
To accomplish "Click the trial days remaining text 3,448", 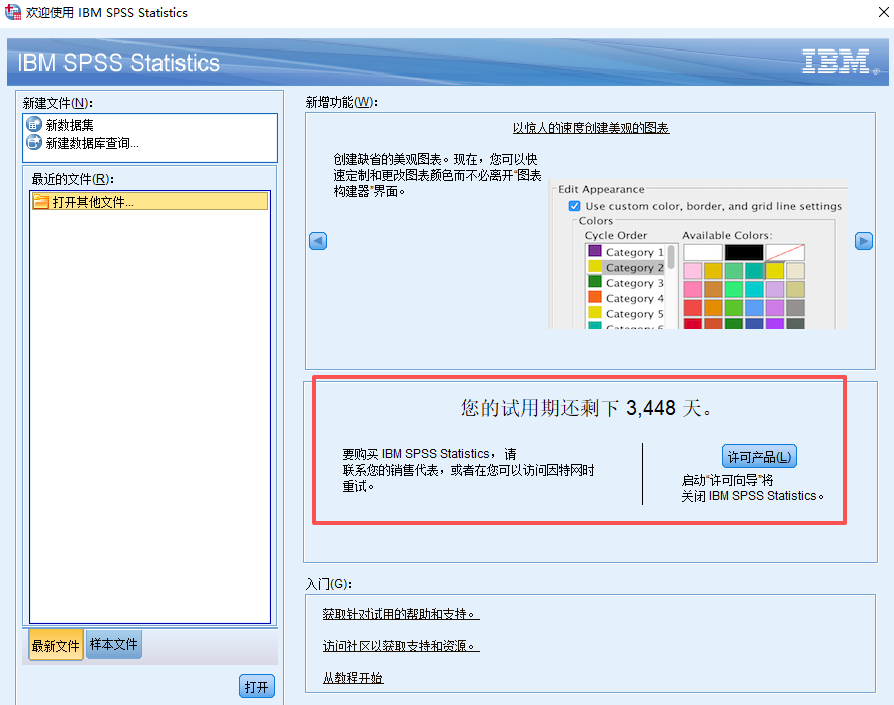I will pyautogui.click(x=651, y=408).
